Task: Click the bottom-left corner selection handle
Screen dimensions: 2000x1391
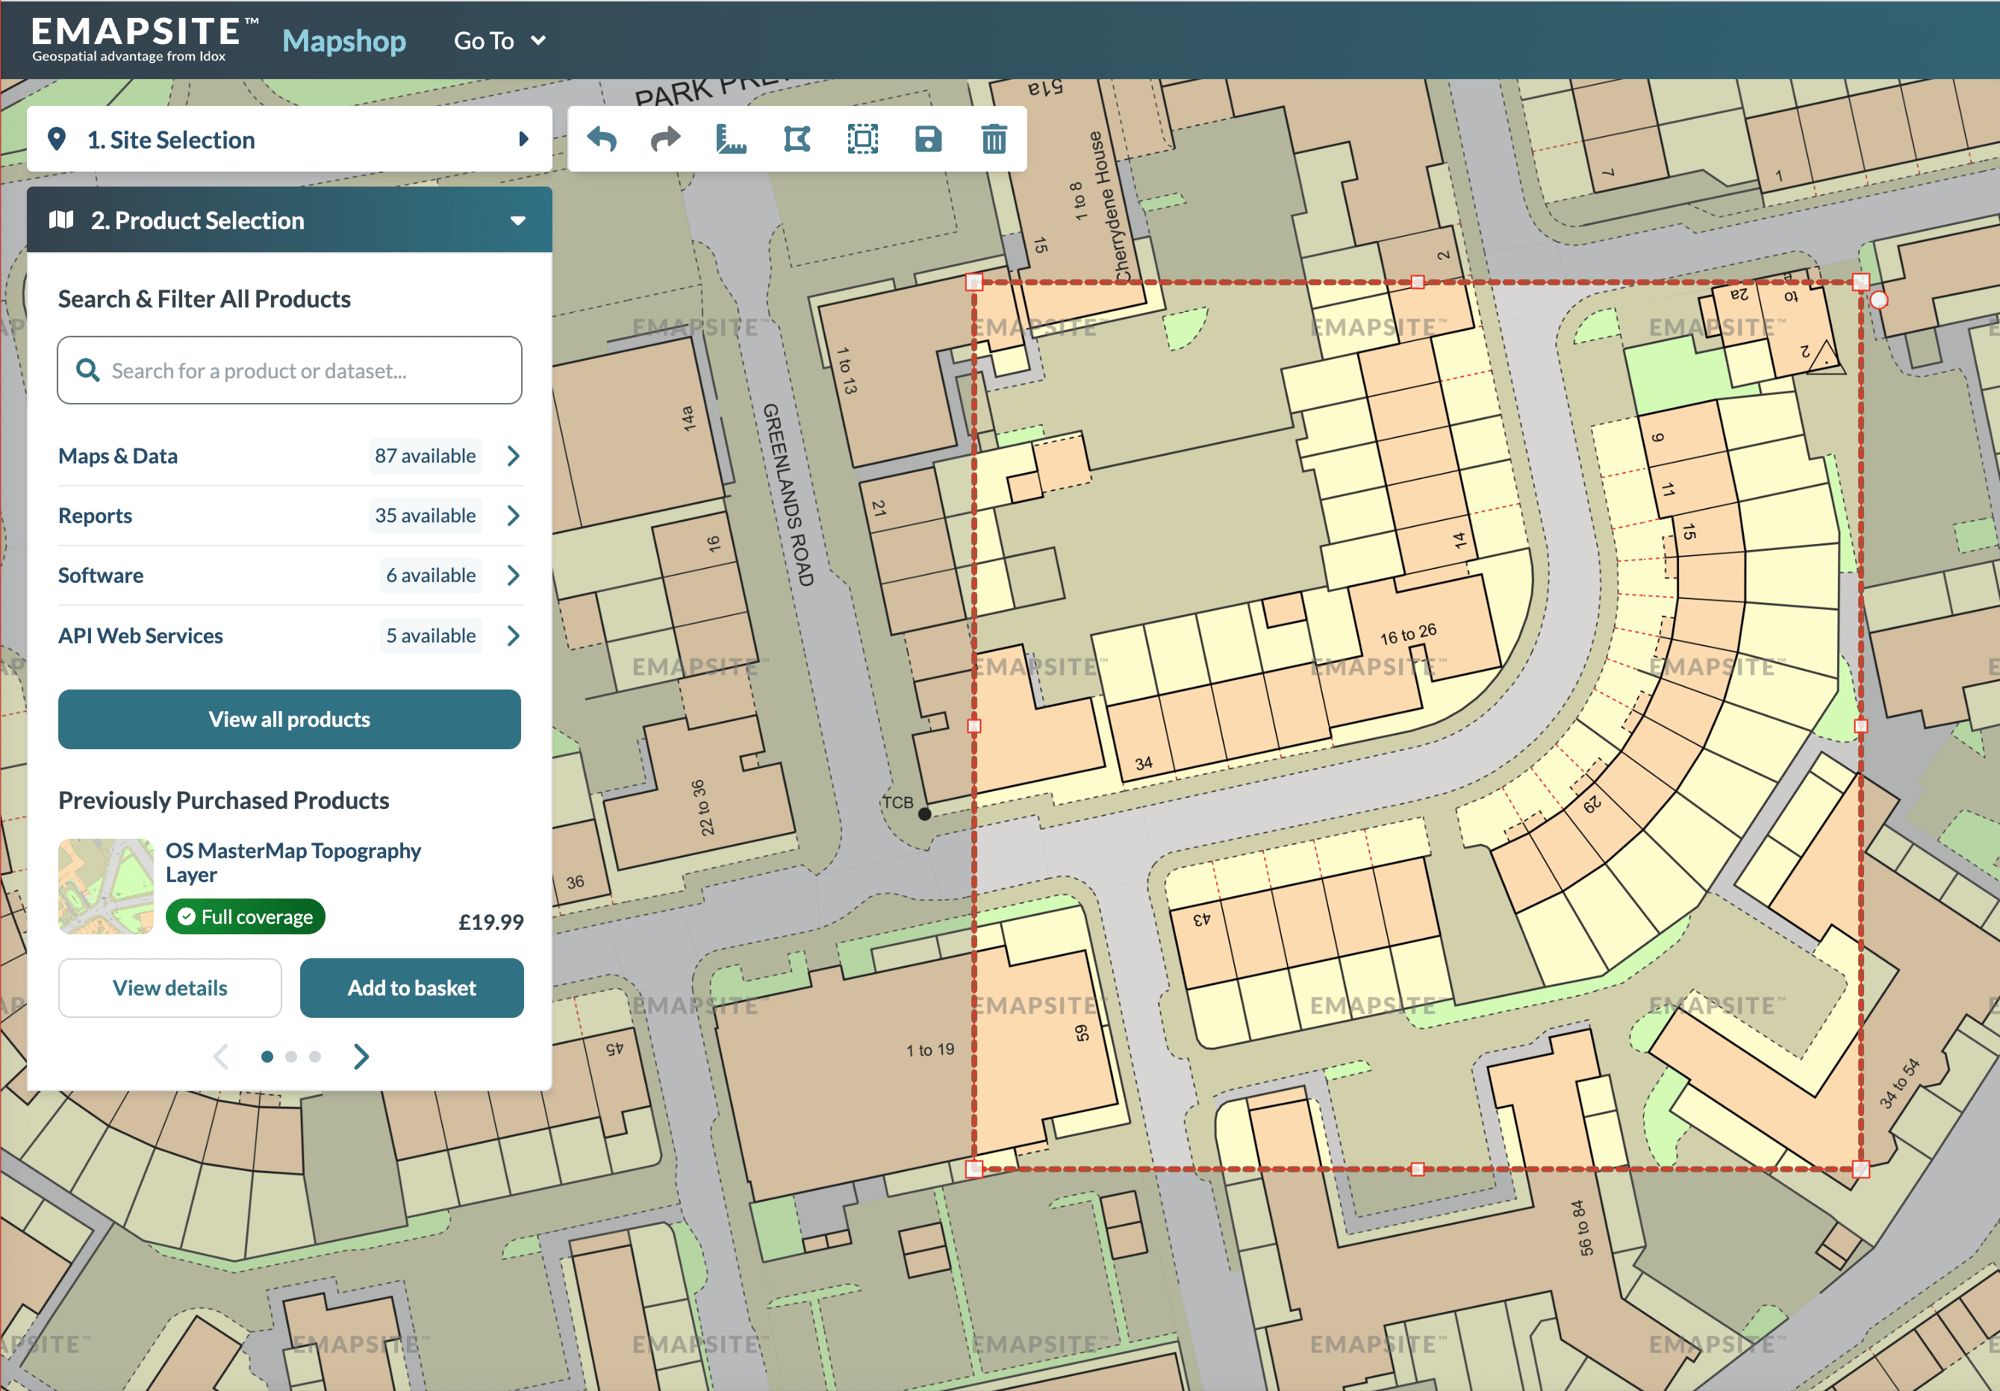Action: pos(974,1169)
